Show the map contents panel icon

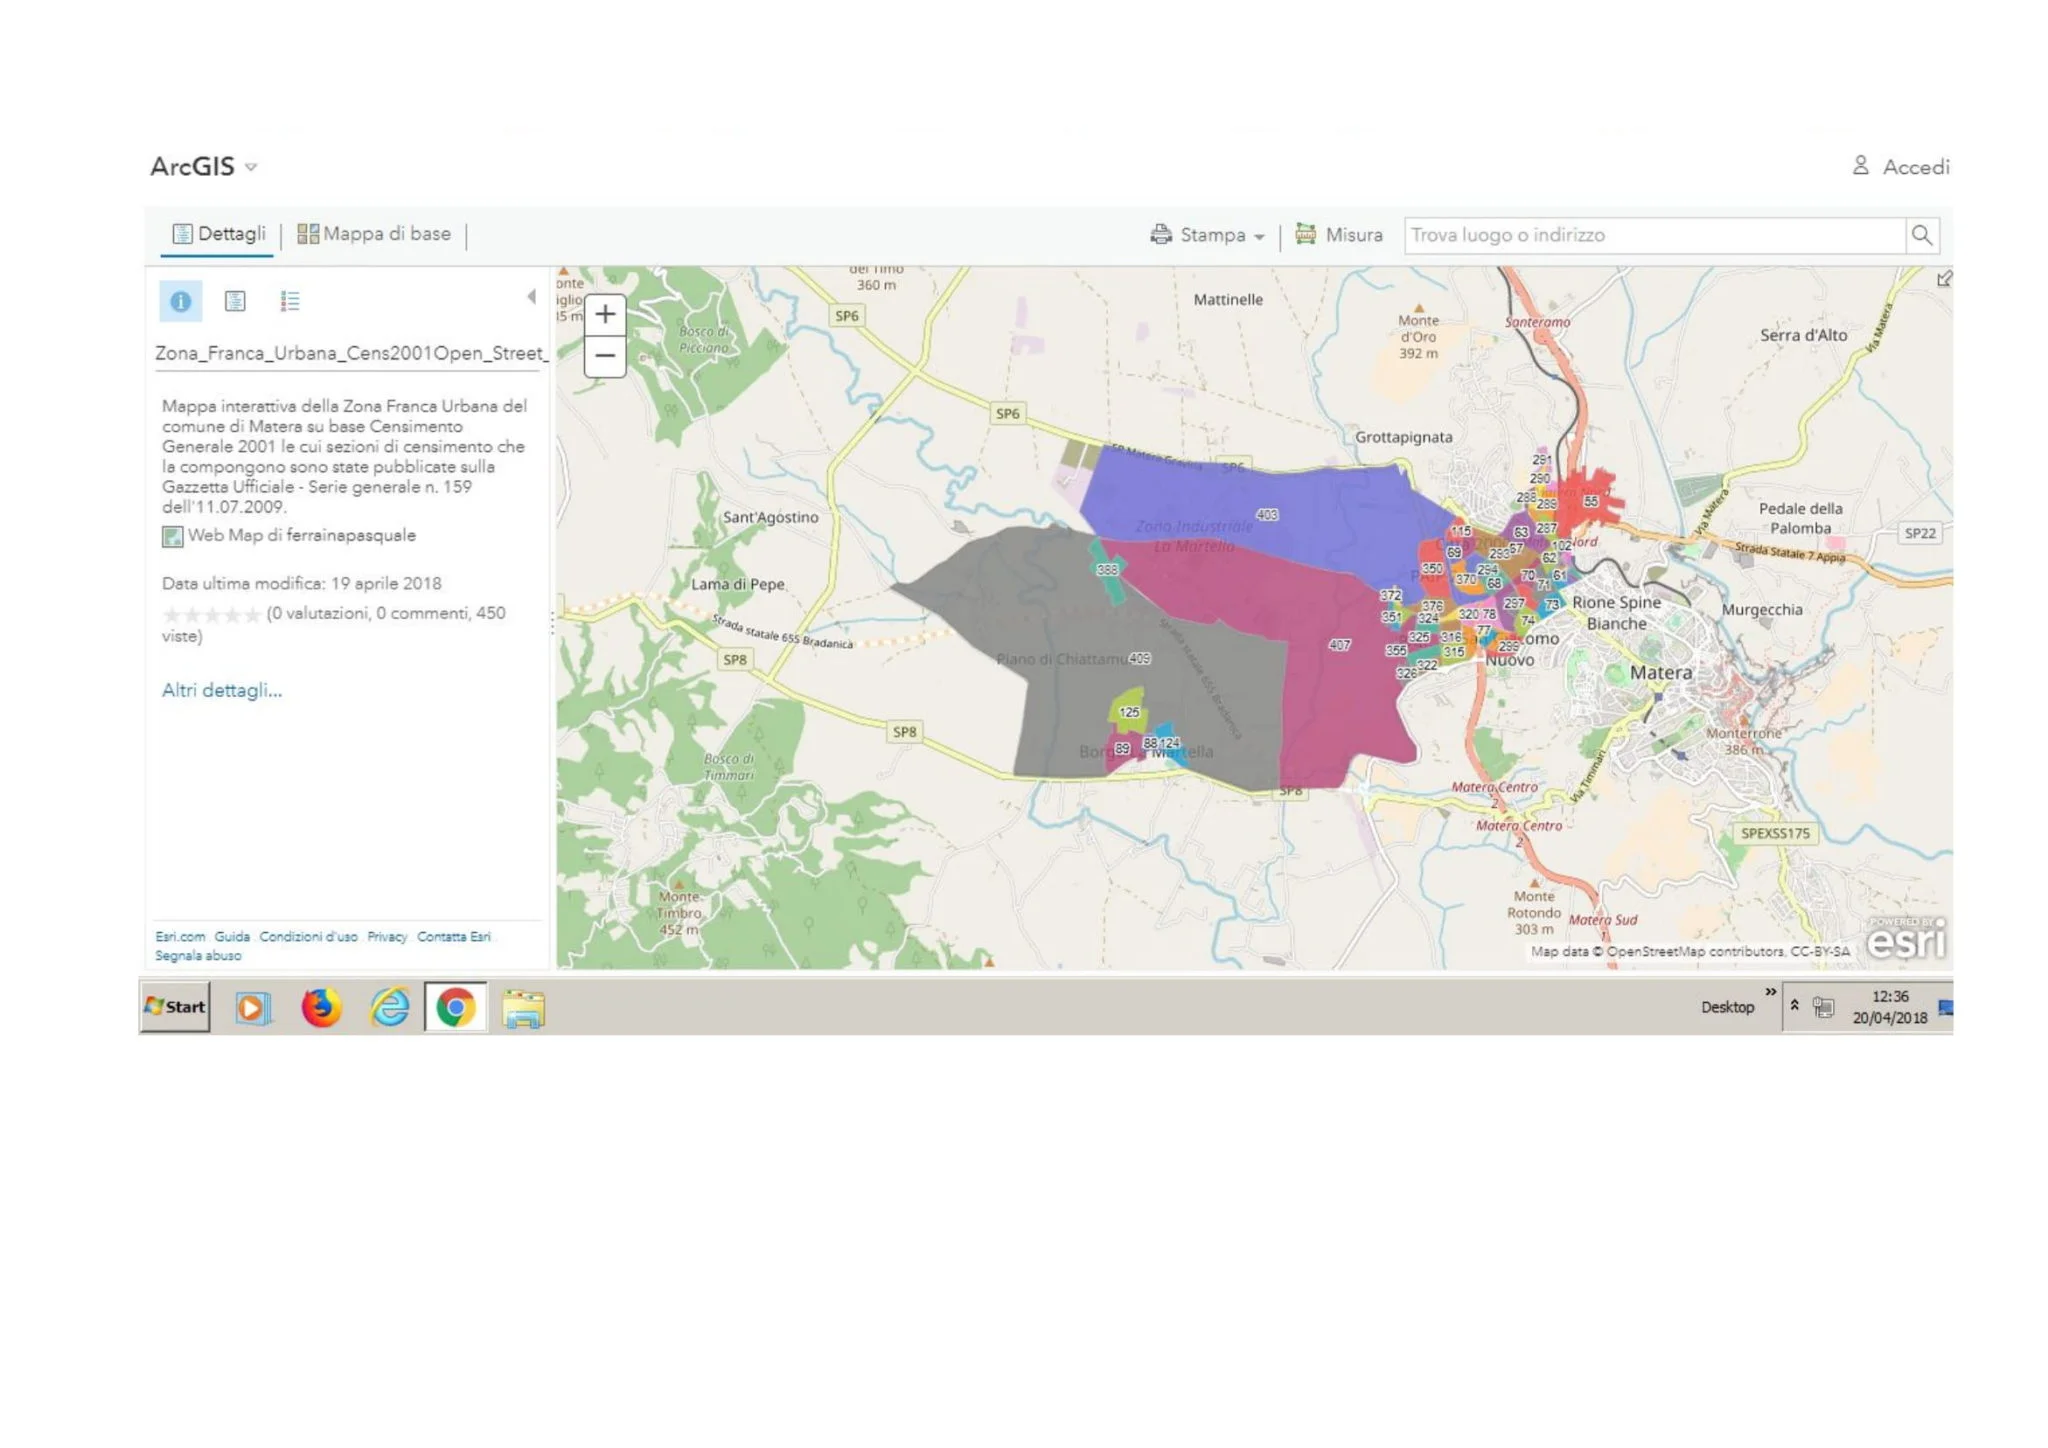pos(235,301)
